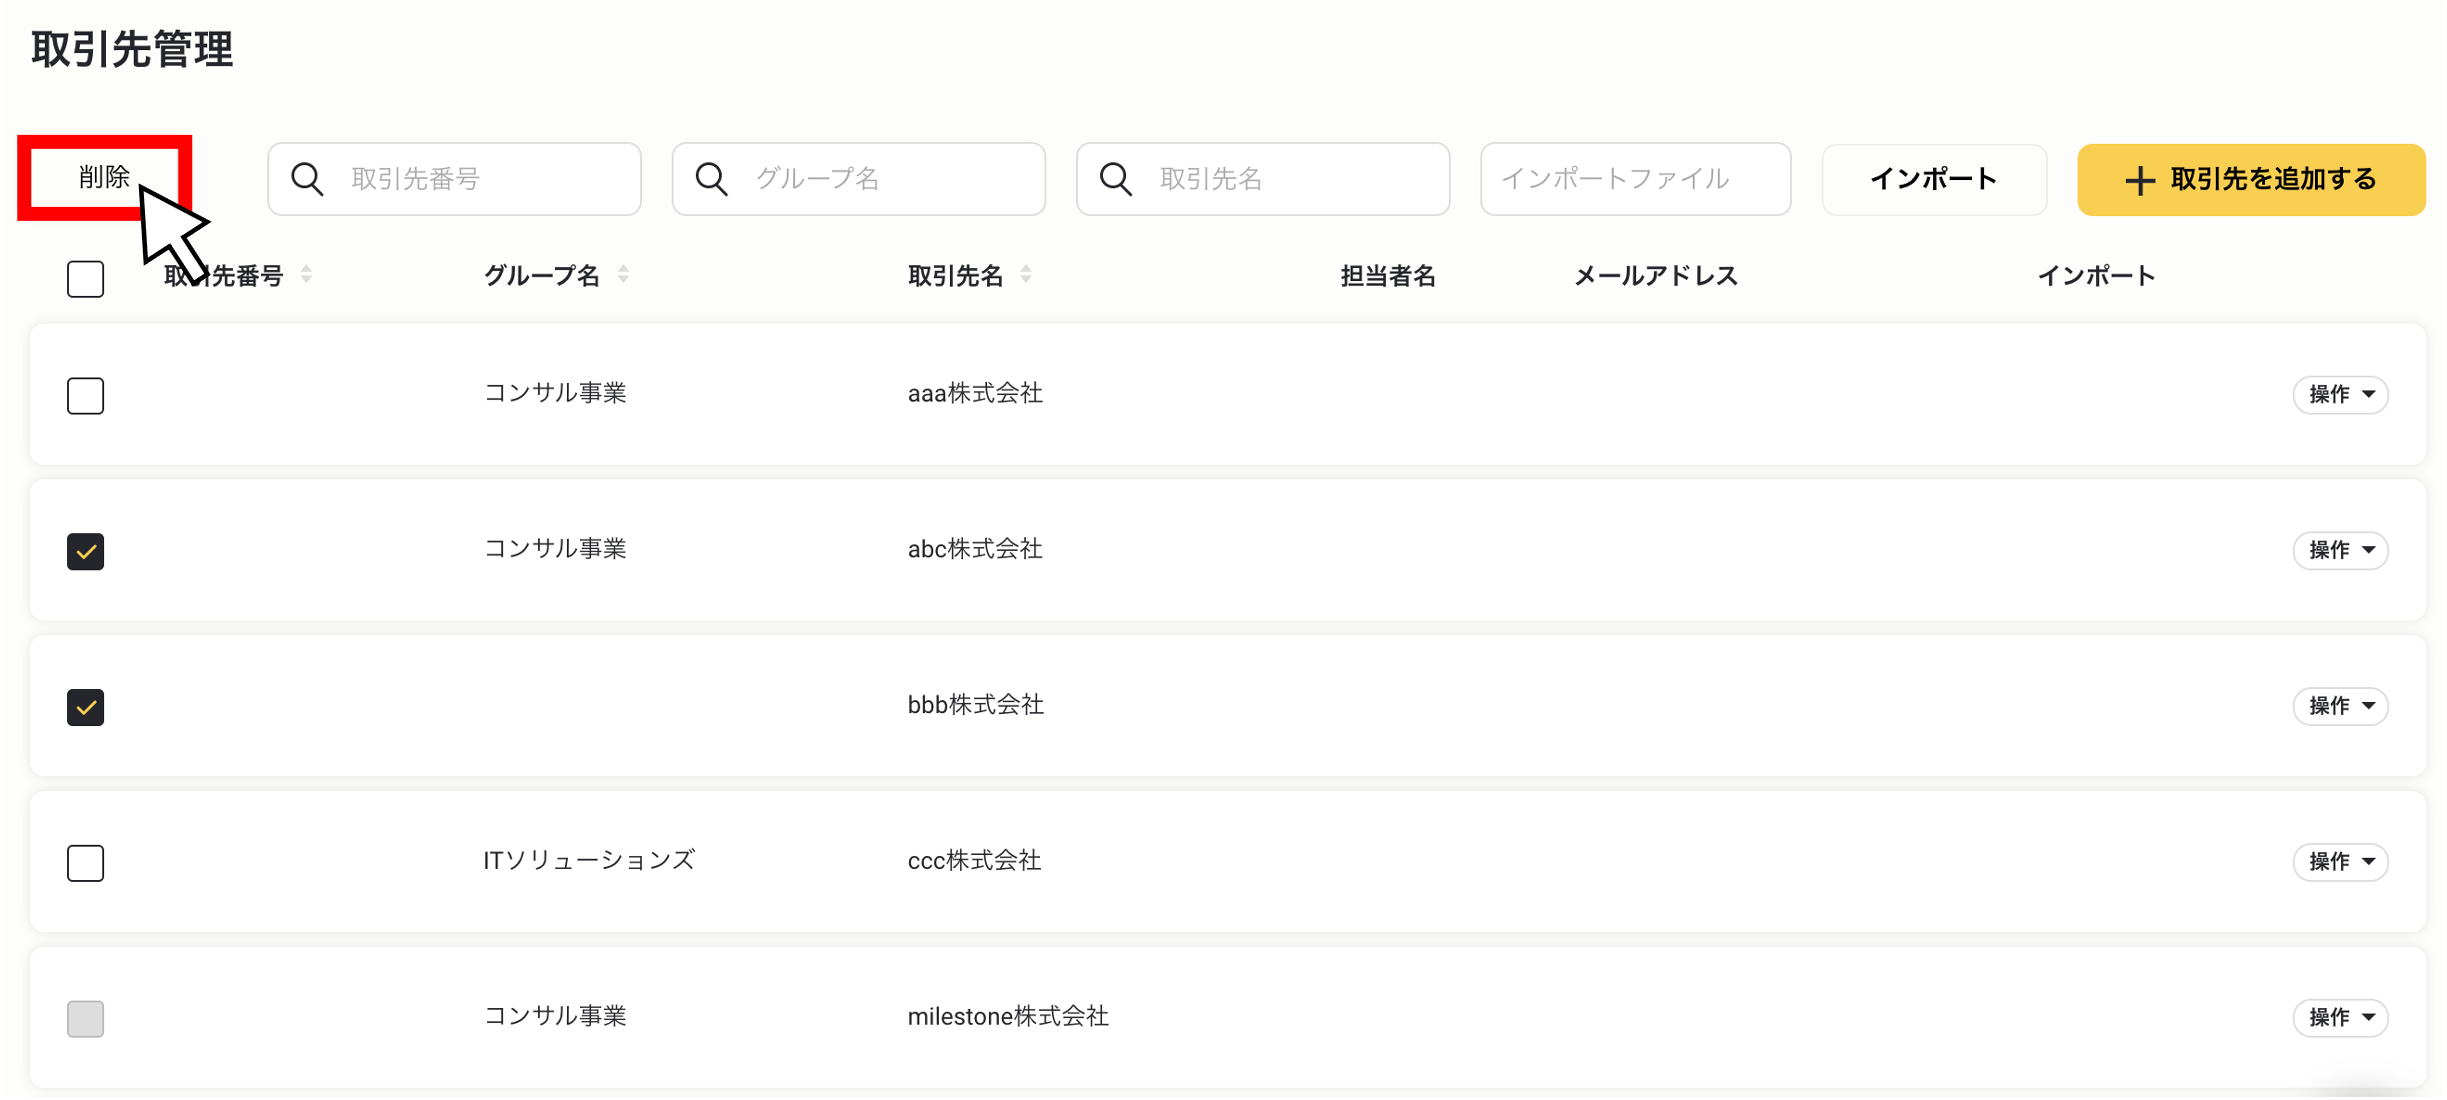Viewport: 2447px width, 1100px height.
Task: Click the 担当者名 column header
Action: coord(1388,276)
